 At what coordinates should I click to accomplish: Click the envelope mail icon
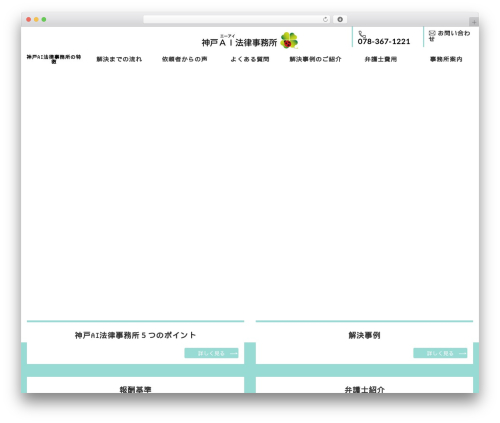coord(432,33)
